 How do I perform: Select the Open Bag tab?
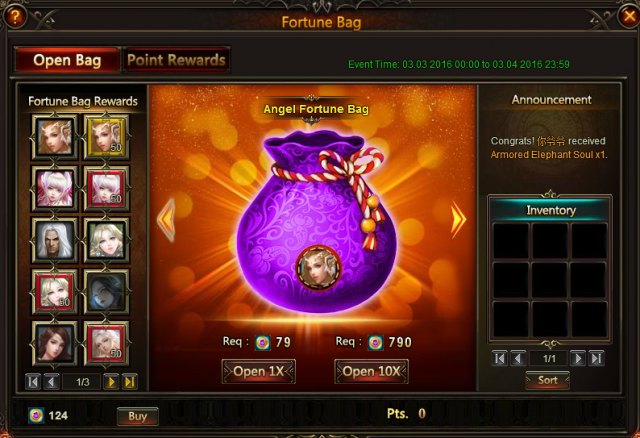[x=67, y=60]
